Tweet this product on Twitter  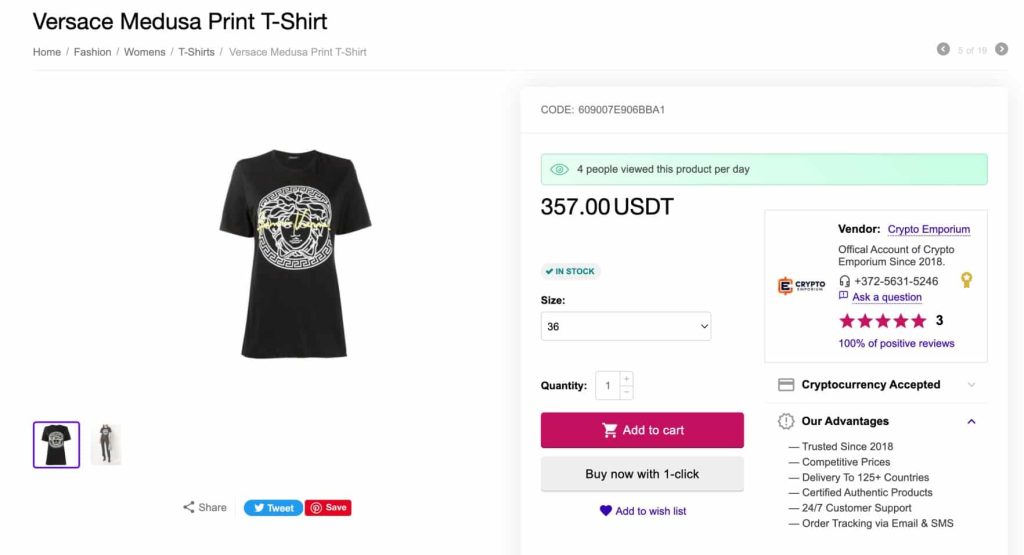pyautogui.click(x=273, y=508)
